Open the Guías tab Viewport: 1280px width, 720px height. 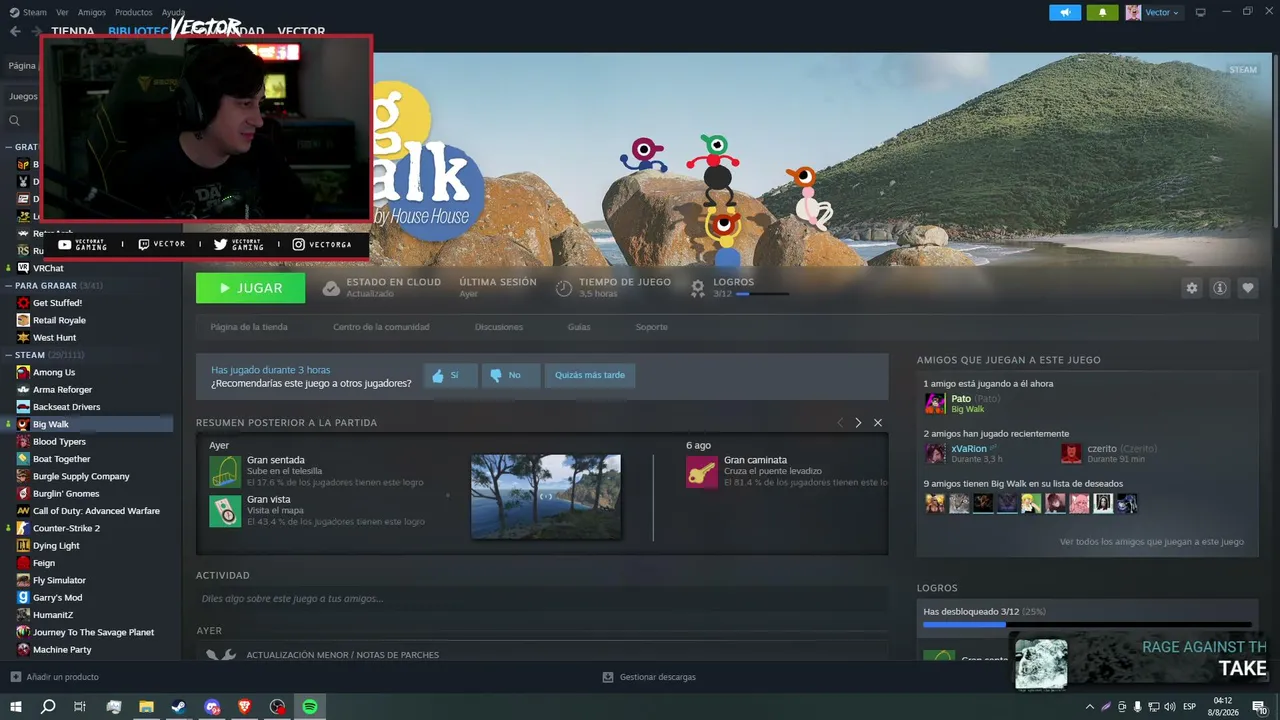579,327
